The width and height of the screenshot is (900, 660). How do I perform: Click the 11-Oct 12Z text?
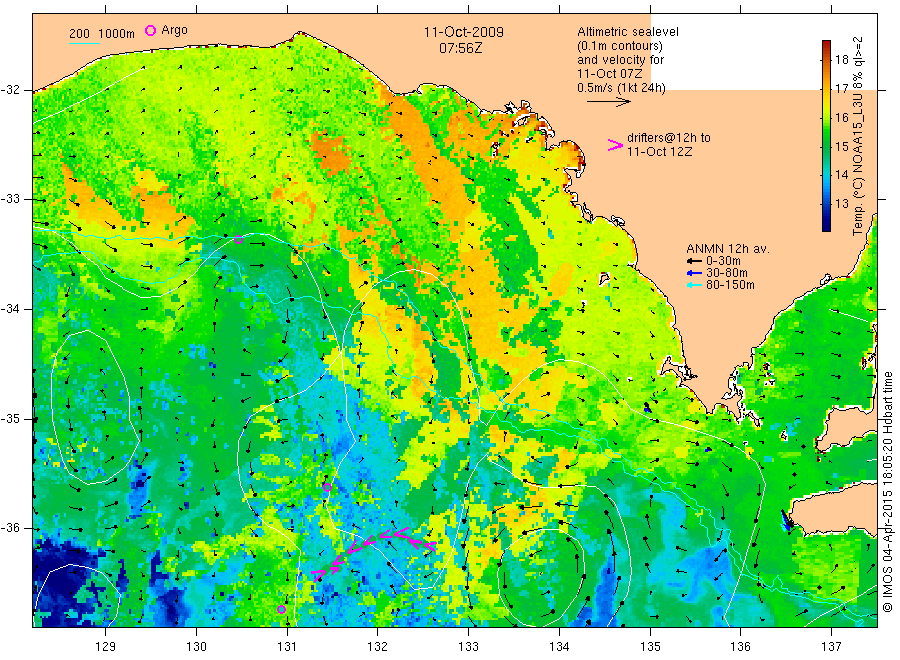coord(660,152)
